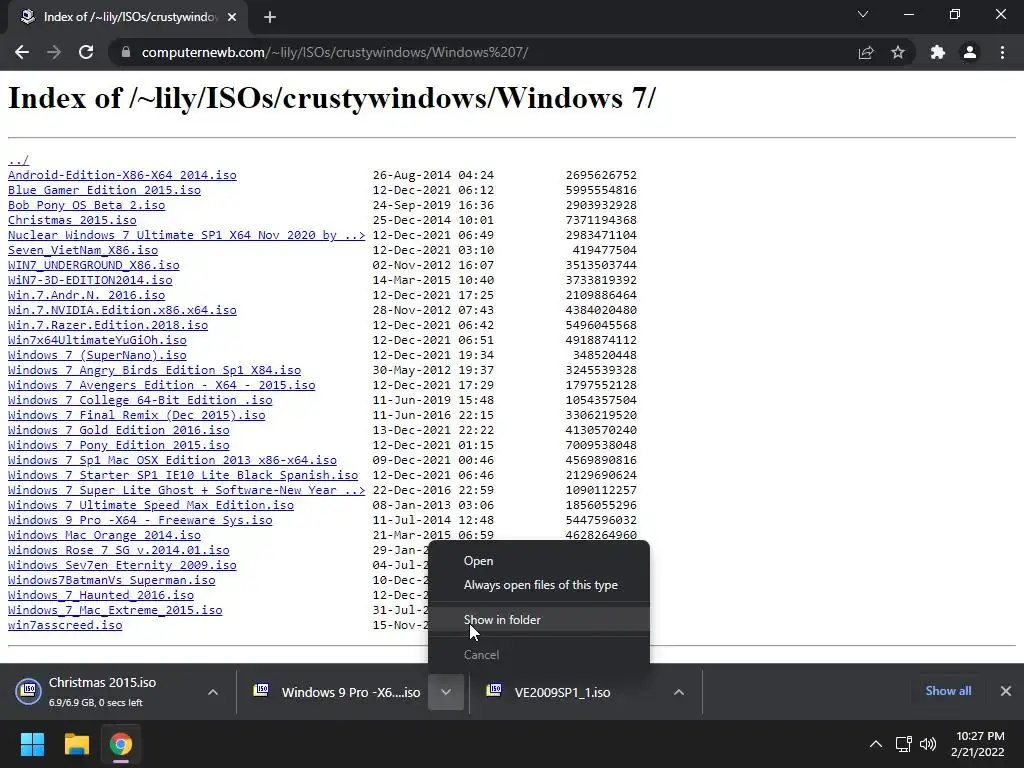Select the Index of browser tab
The image size is (1024, 768).
pos(127,17)
